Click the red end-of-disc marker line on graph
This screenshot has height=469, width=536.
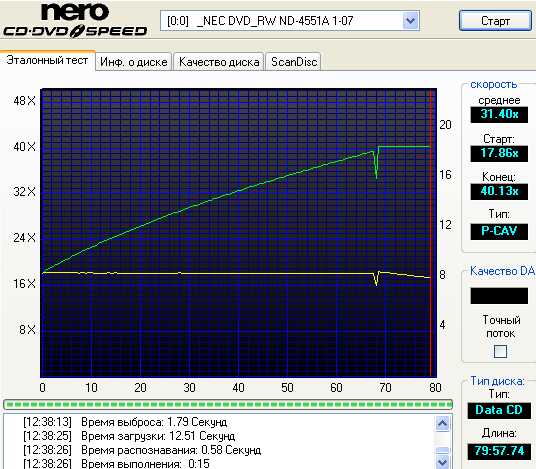click(x=430, y=232)
